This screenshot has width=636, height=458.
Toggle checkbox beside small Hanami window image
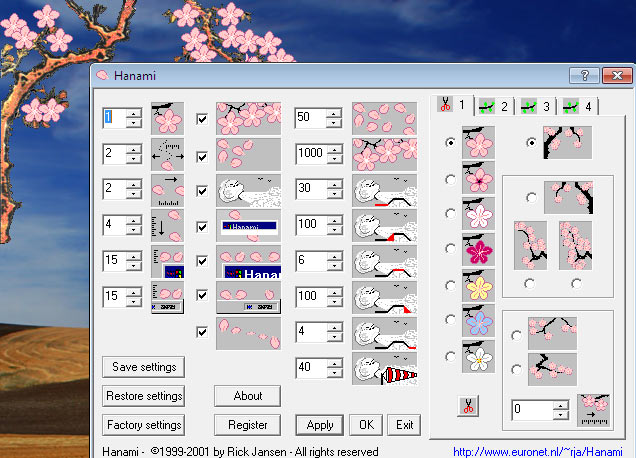(x=202, y=226)
